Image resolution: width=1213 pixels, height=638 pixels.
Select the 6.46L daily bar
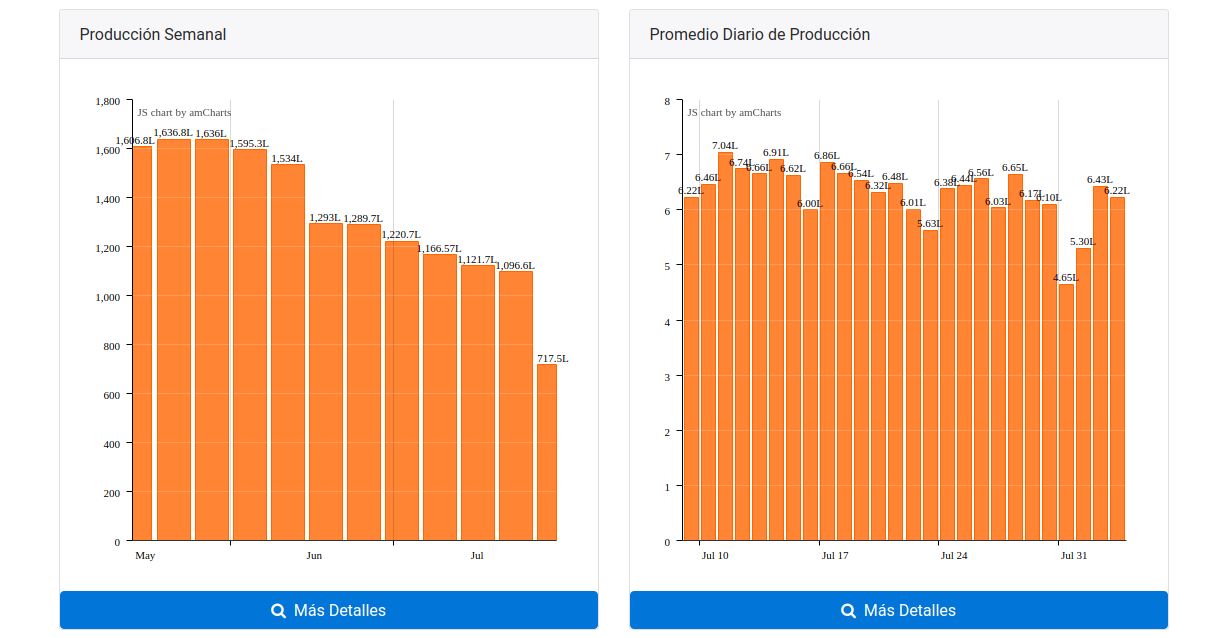pyautogui.click(x=708, y=363)
